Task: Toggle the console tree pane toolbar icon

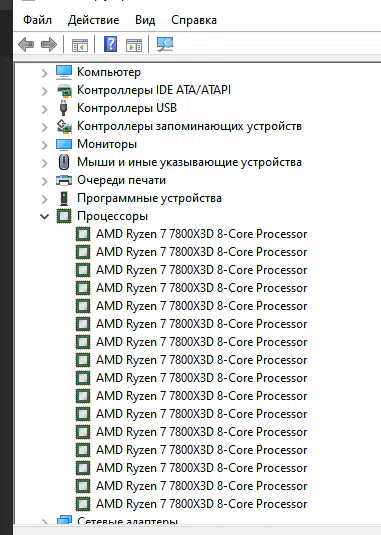Action: pyautogui.click(x=79, y=44)
